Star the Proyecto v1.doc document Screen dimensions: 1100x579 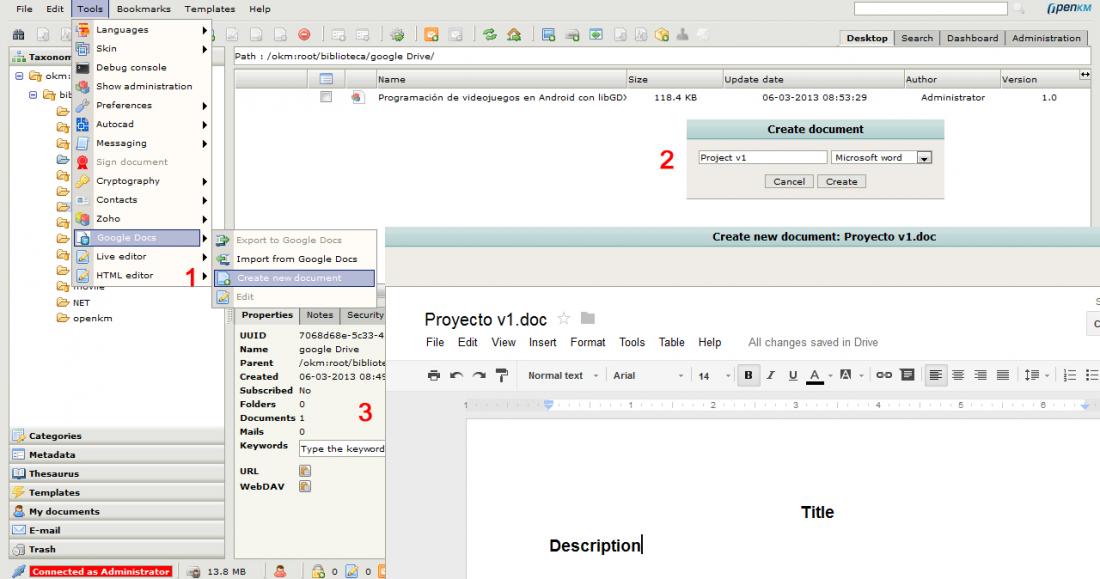coord(562,320)
